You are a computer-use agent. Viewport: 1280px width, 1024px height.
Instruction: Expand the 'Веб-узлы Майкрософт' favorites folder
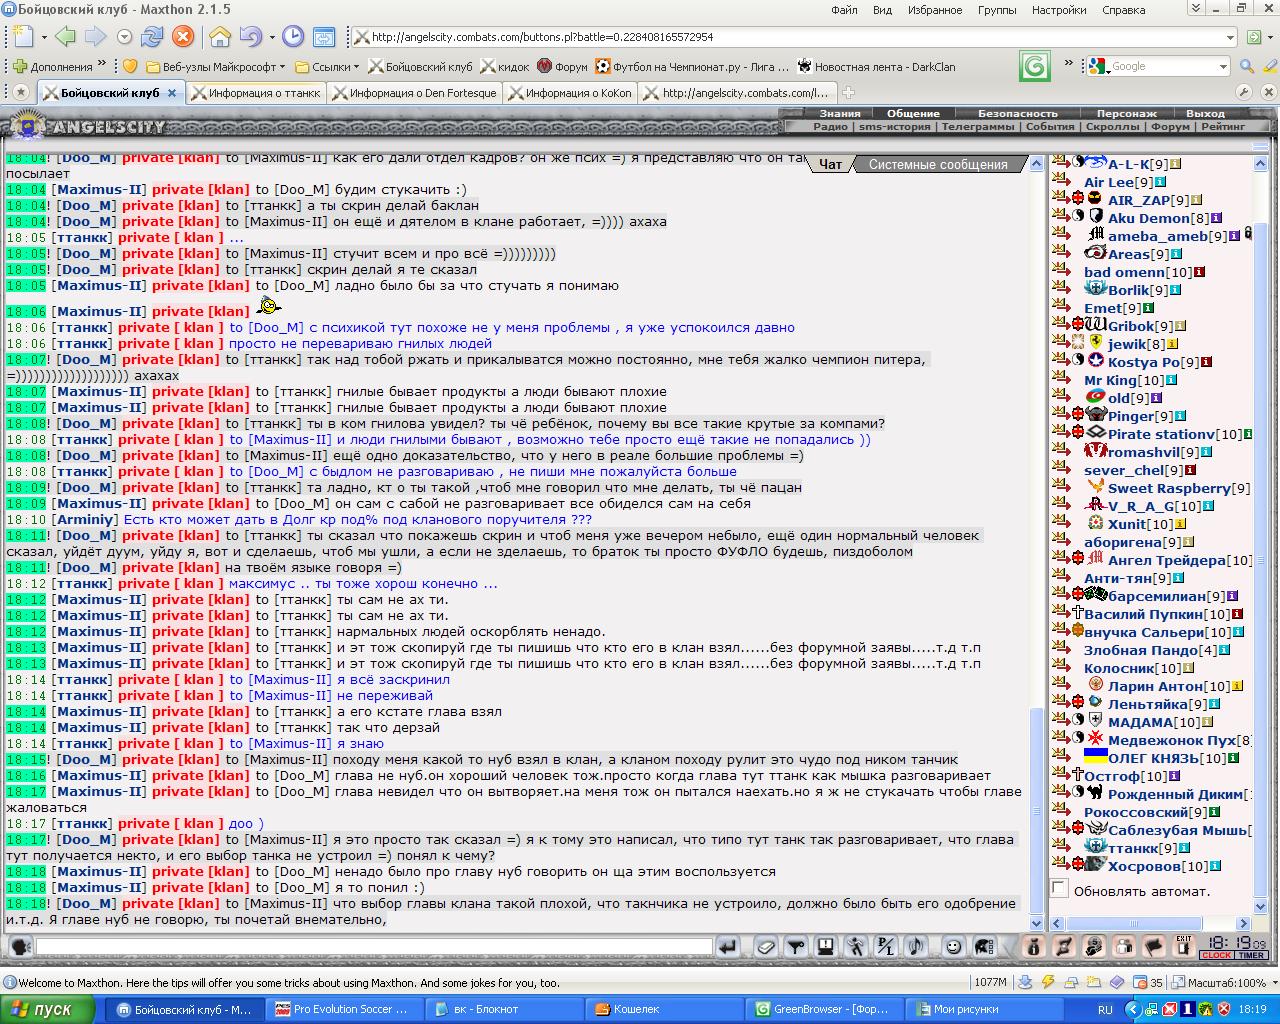(215, 67)
